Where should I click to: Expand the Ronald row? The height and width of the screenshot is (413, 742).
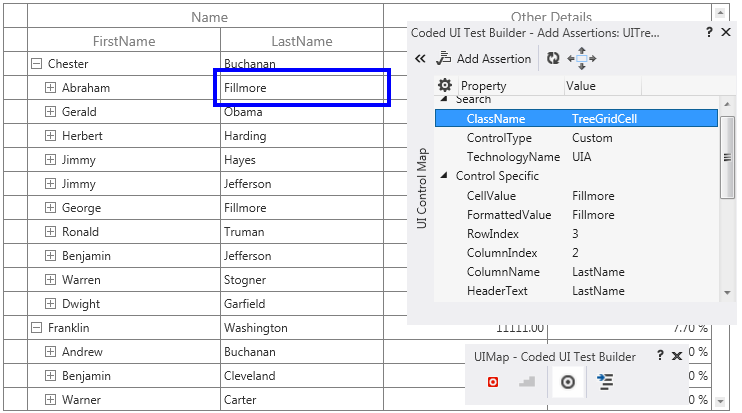coord(50,232)
